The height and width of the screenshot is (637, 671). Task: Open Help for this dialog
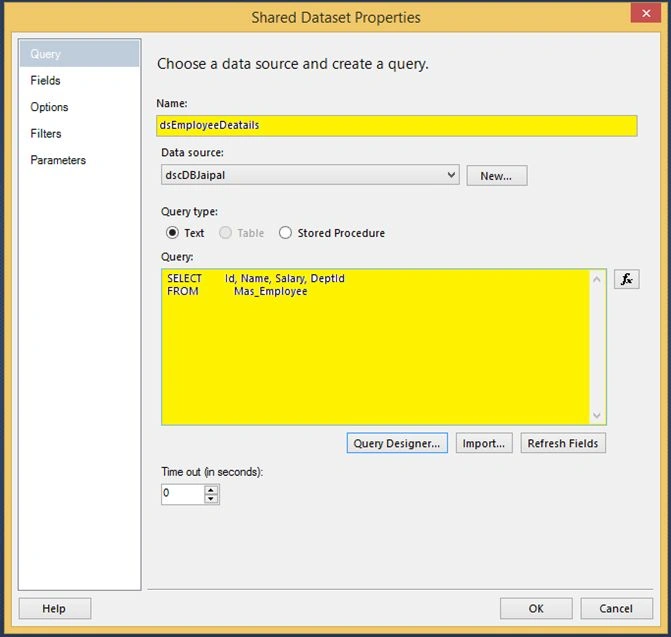54,608
